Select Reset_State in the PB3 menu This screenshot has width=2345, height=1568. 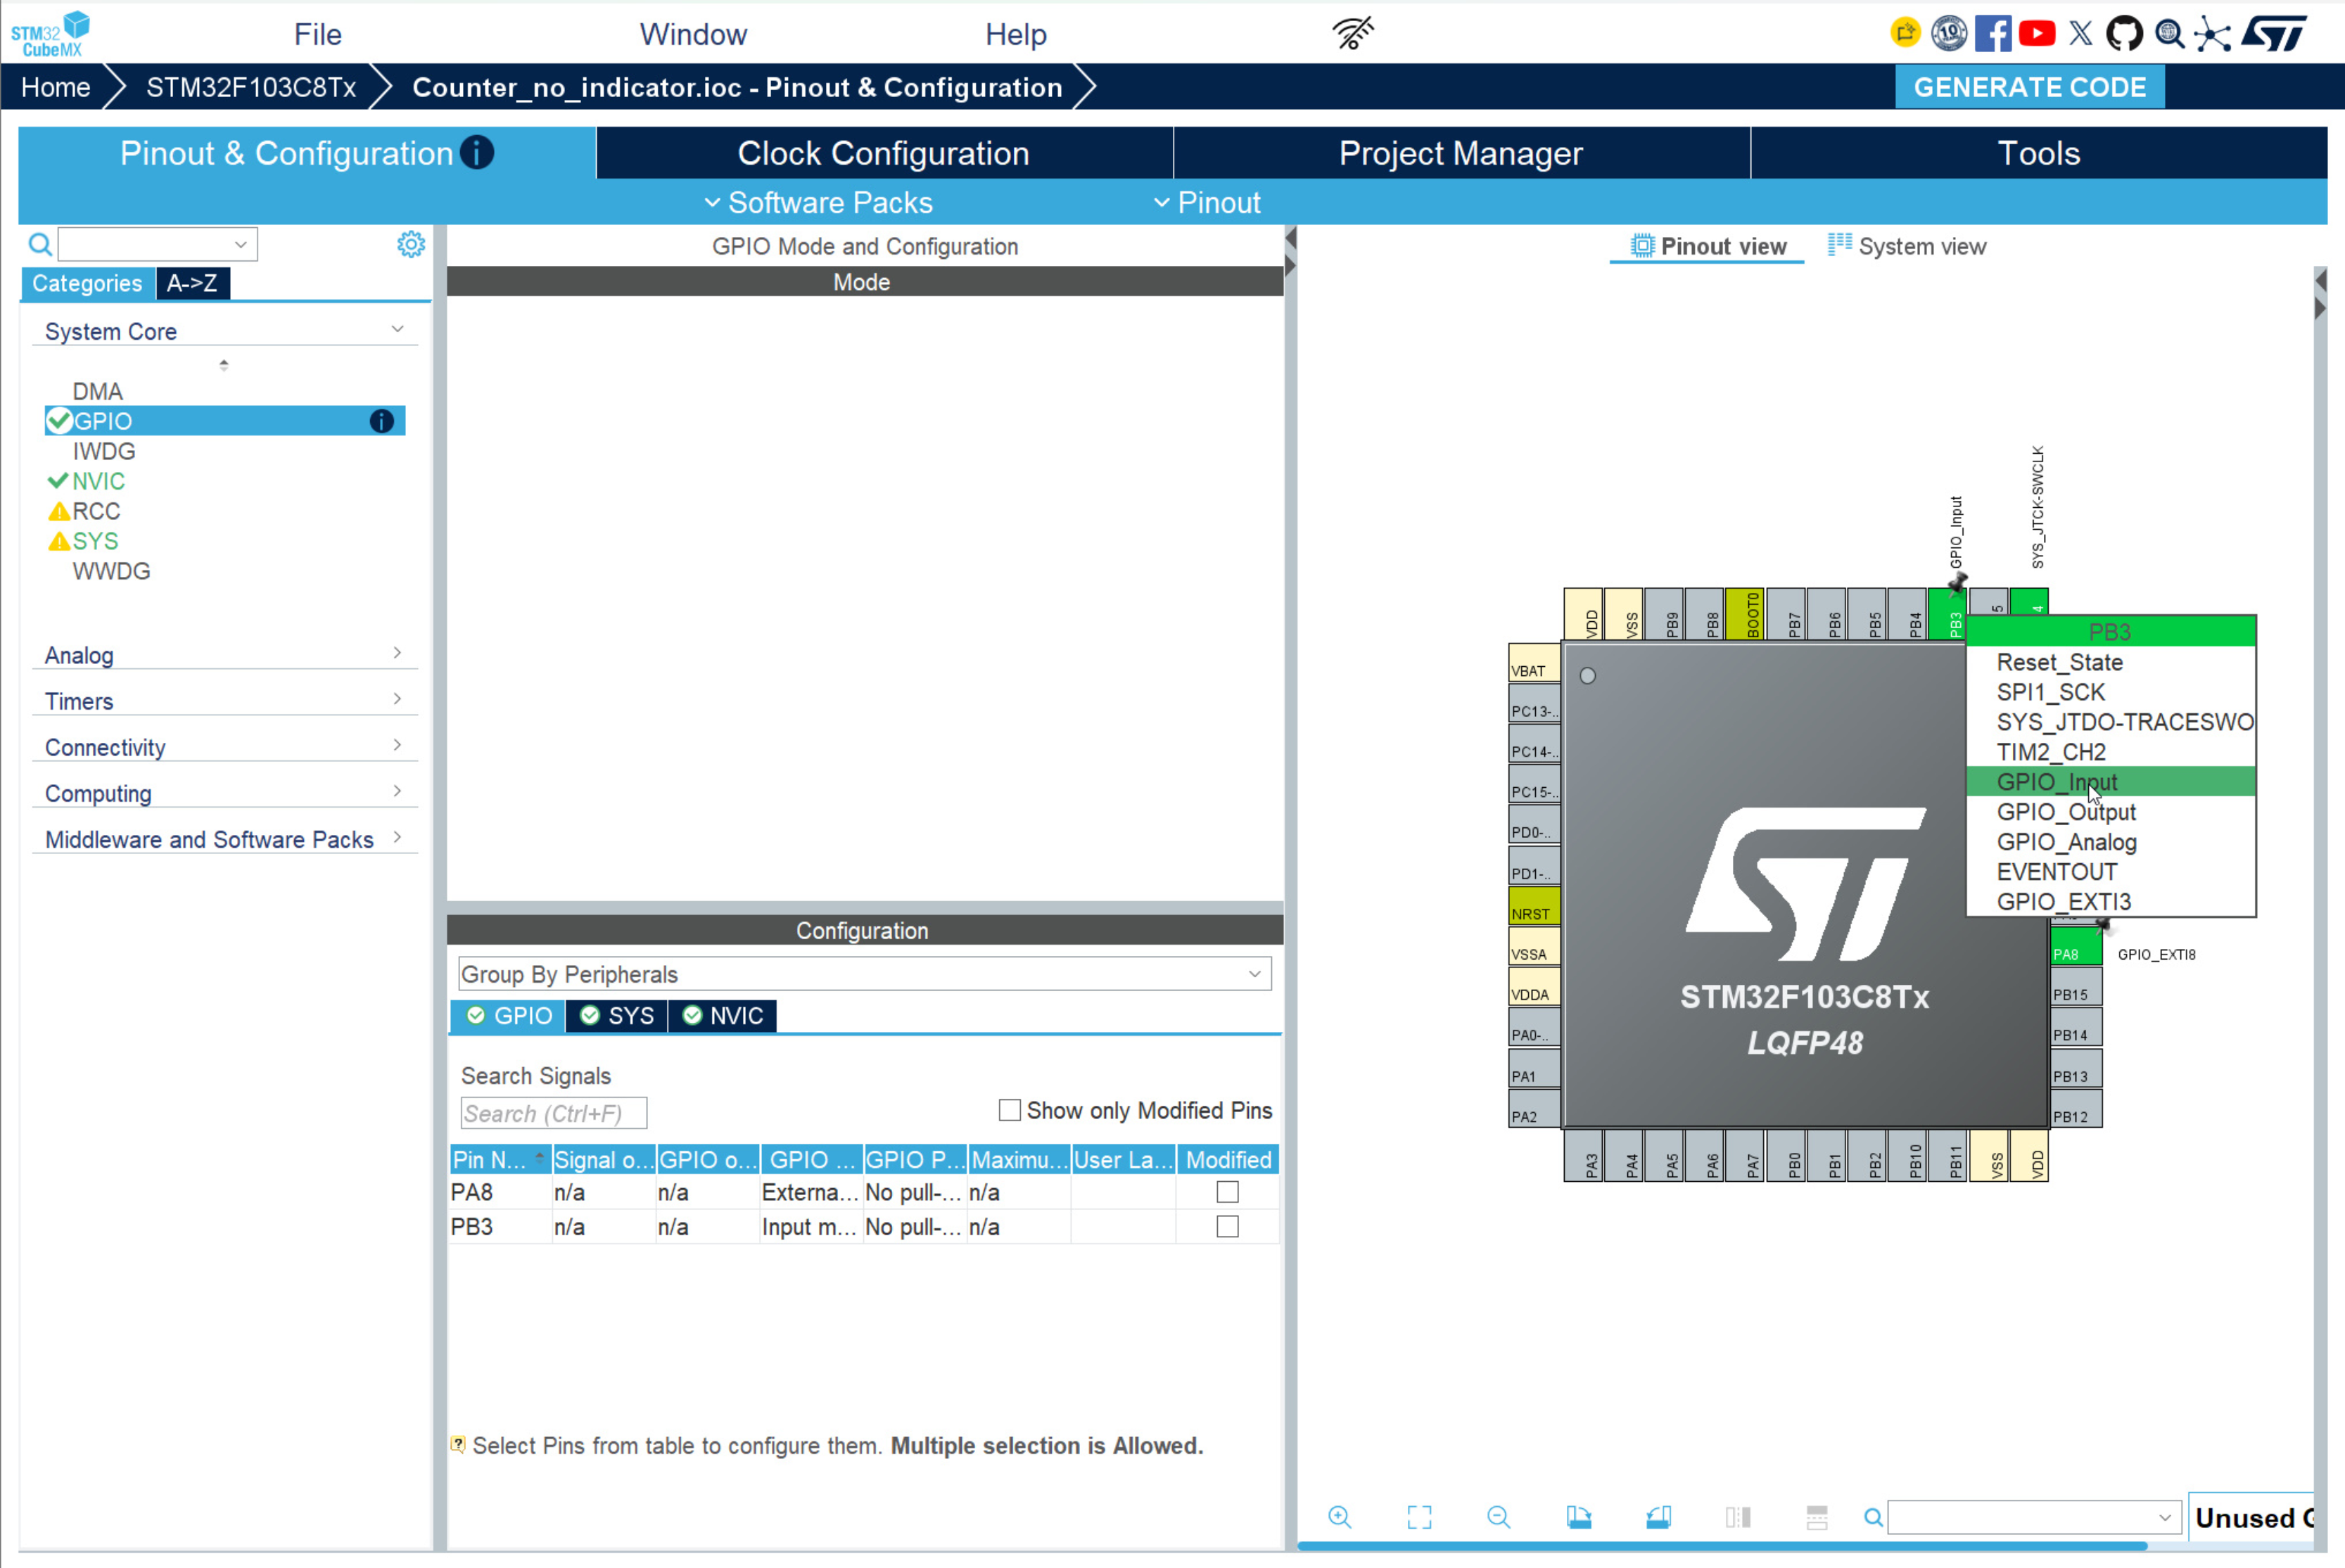tap(2111, 662)
